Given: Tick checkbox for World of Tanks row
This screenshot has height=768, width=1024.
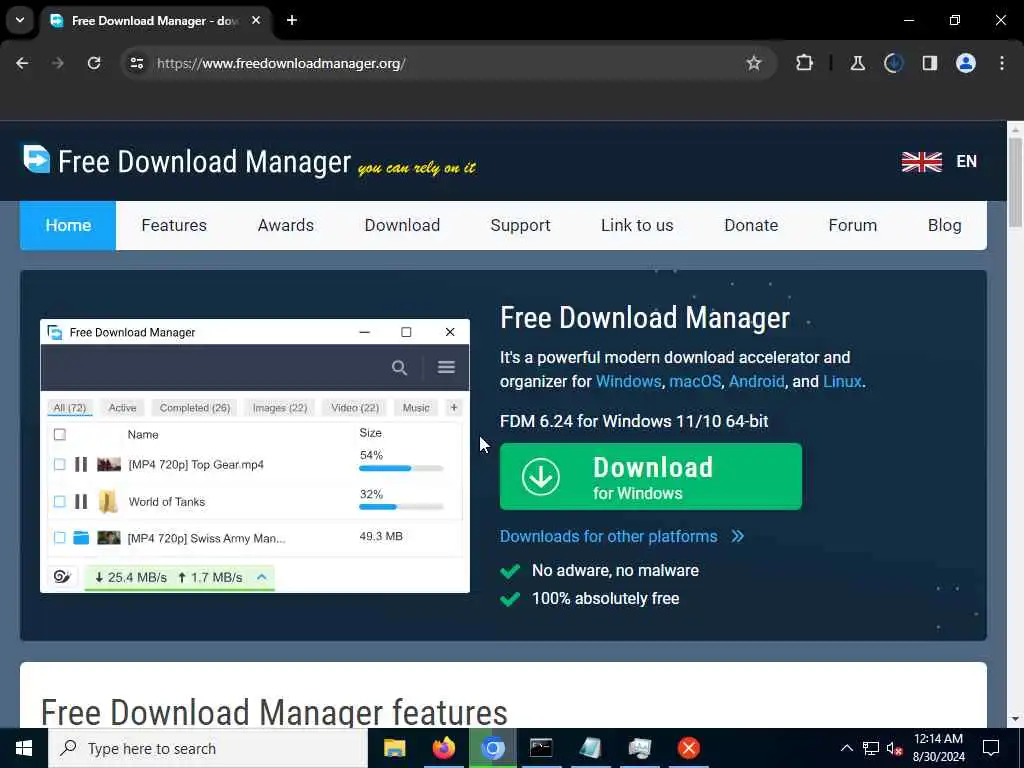Looking at the screenshot, I should pyautogui.click(x=59, y=502).
